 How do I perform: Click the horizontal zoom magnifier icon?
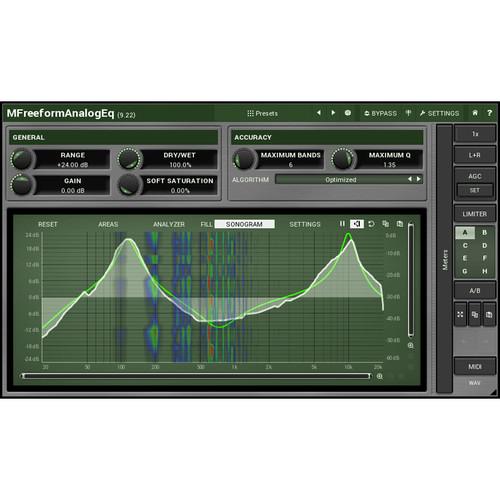(380, 376)
